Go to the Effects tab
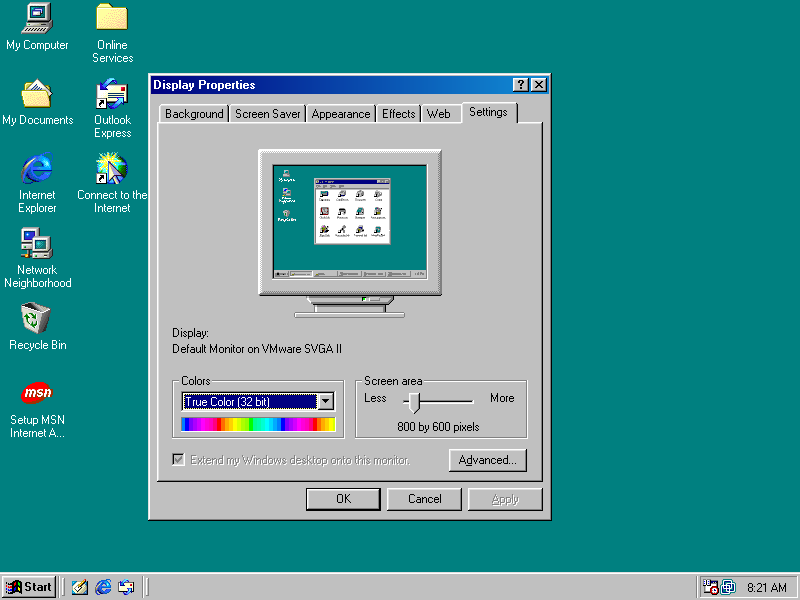This screenshot has height=600, width=800. [398, 114]
